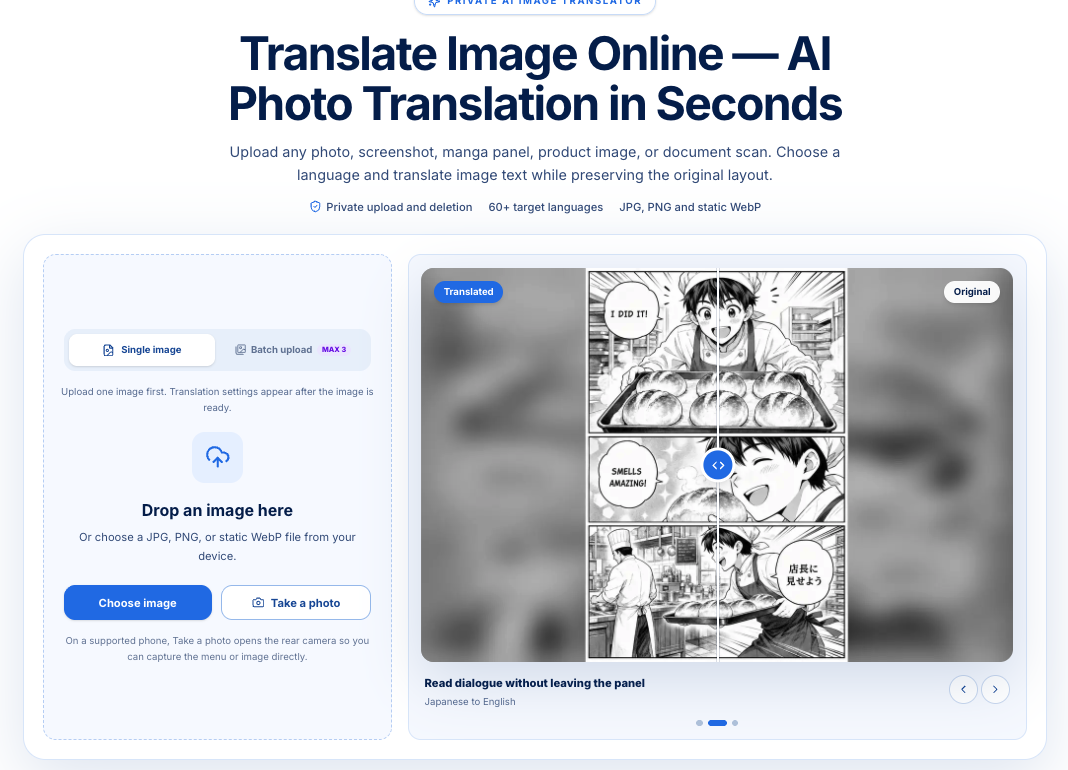
Task: Click the 'Japanese to English' label
Action: (x=470, y=702)
